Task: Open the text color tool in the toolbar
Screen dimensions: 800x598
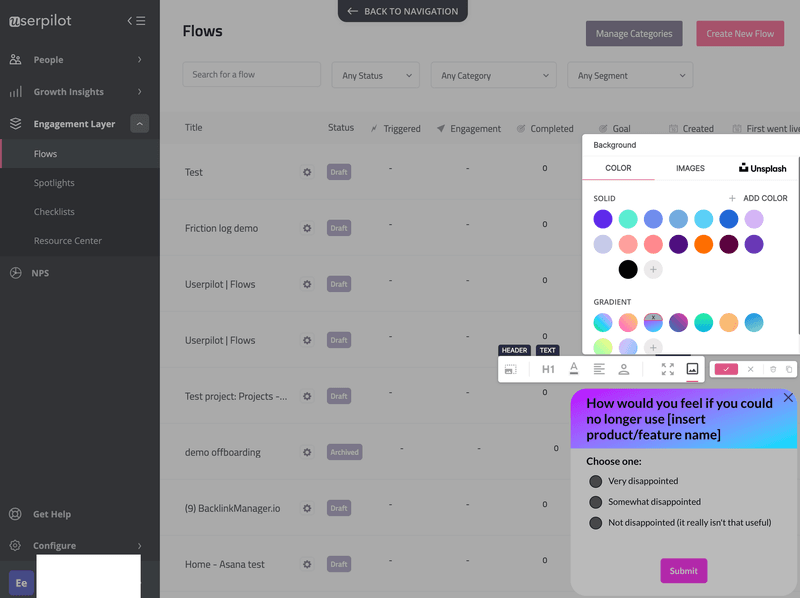Action: coord(573,368)
